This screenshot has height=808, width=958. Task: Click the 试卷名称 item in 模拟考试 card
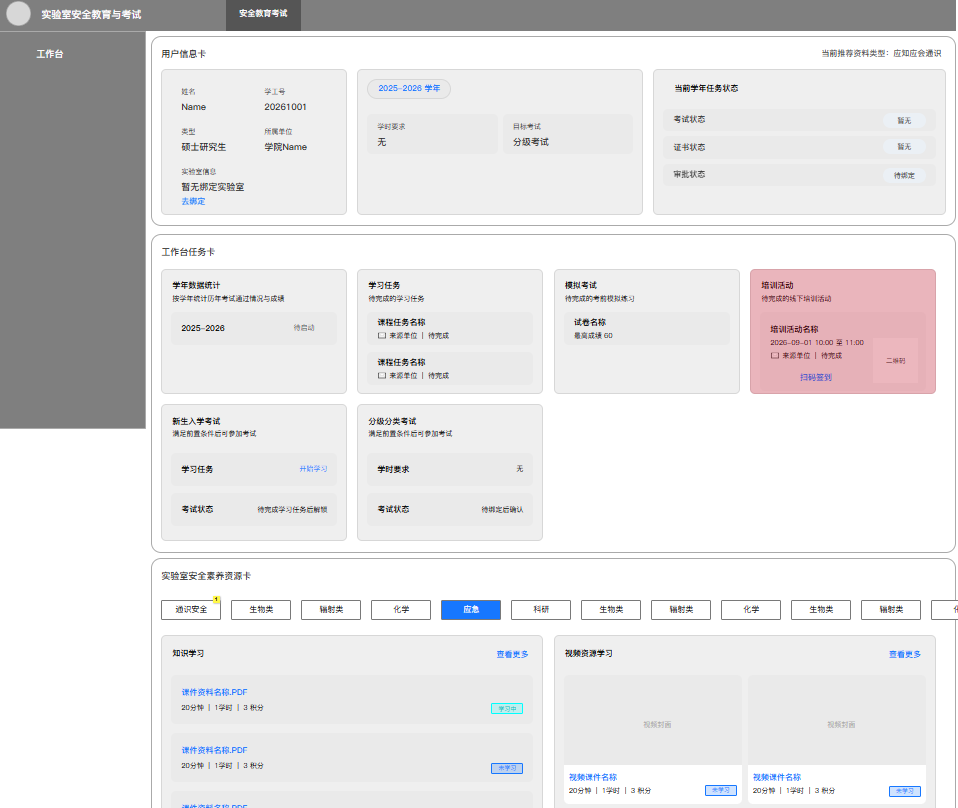coord(646,328)
